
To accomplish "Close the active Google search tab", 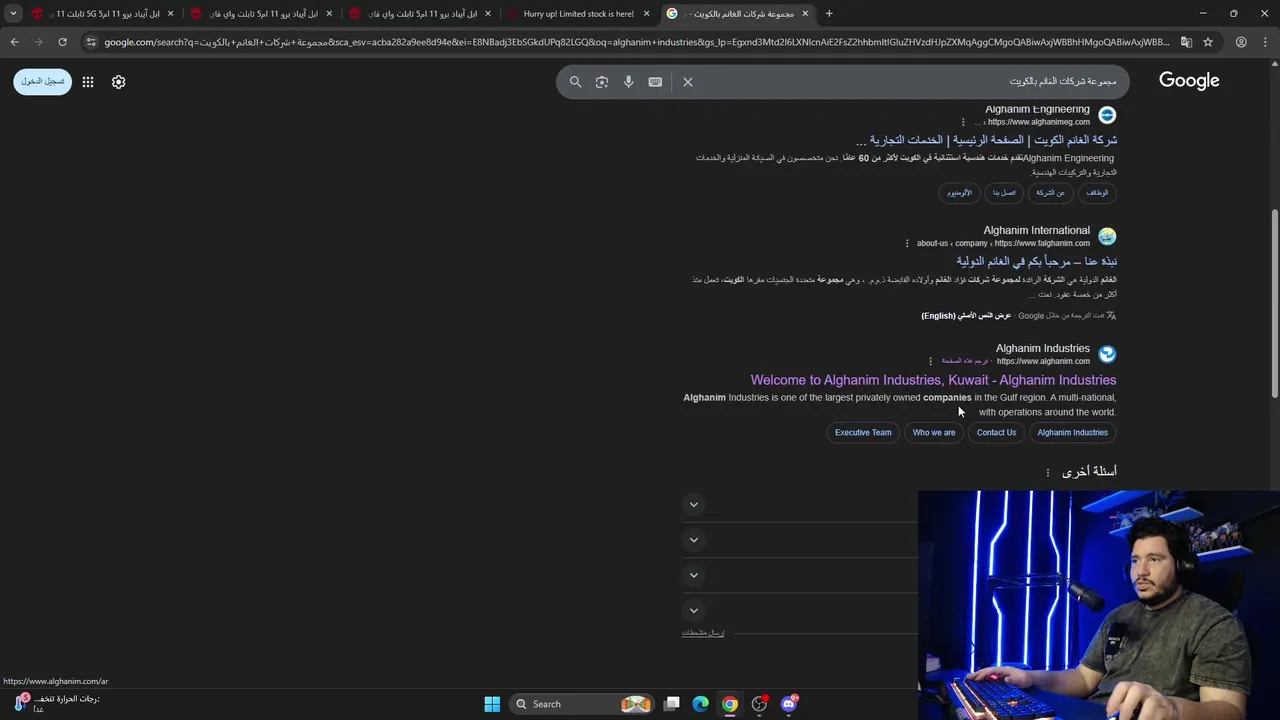I will pos(805,14).
